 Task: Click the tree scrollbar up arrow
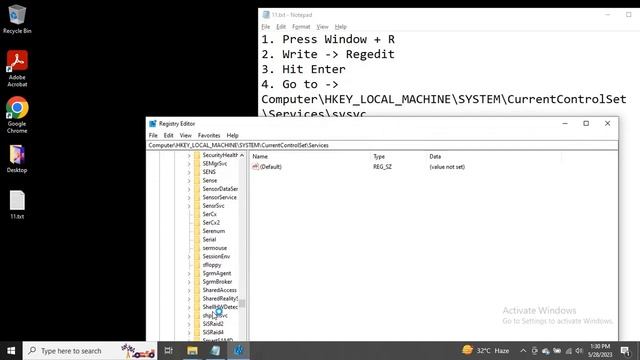coord(242,156)
